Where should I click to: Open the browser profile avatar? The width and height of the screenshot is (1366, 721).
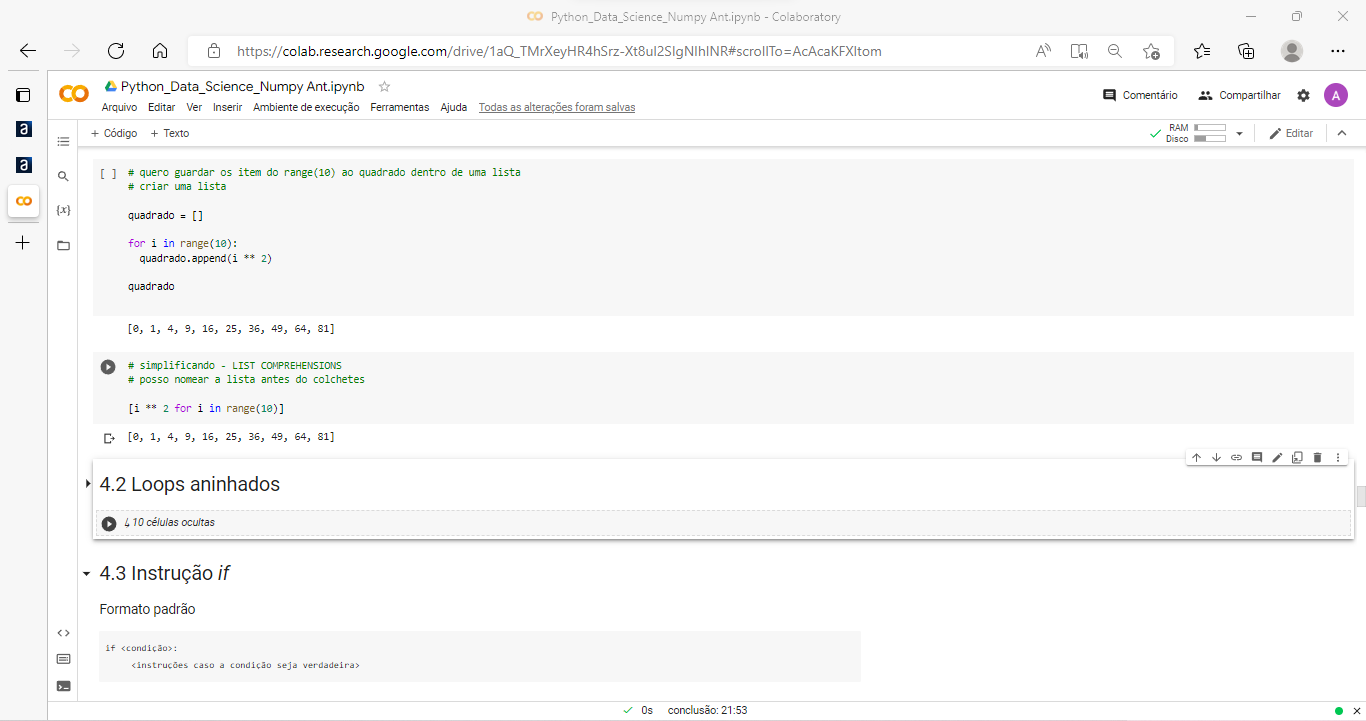coord(1292,51)
